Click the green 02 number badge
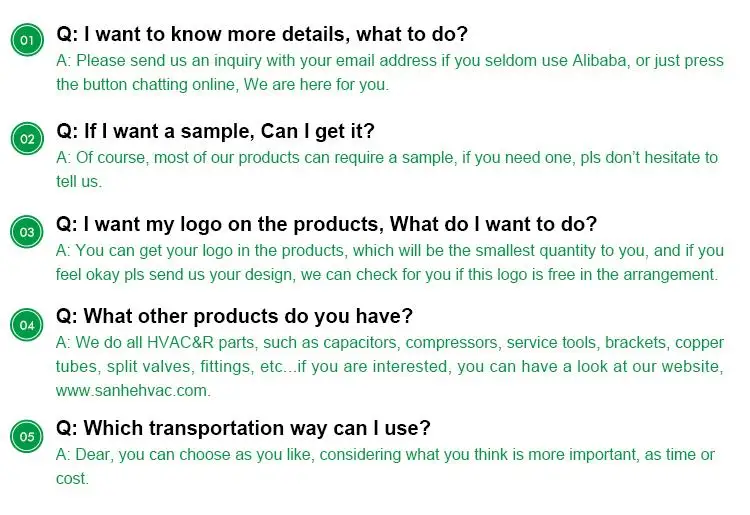The image size is (750, 515). point(27,138)
